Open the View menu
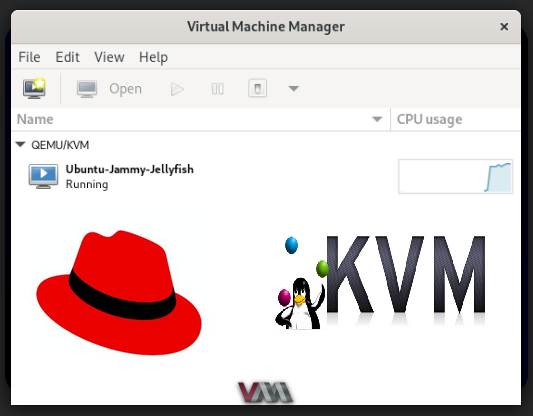The width and height of the screenshot is (533, 416). pos(109,57)
